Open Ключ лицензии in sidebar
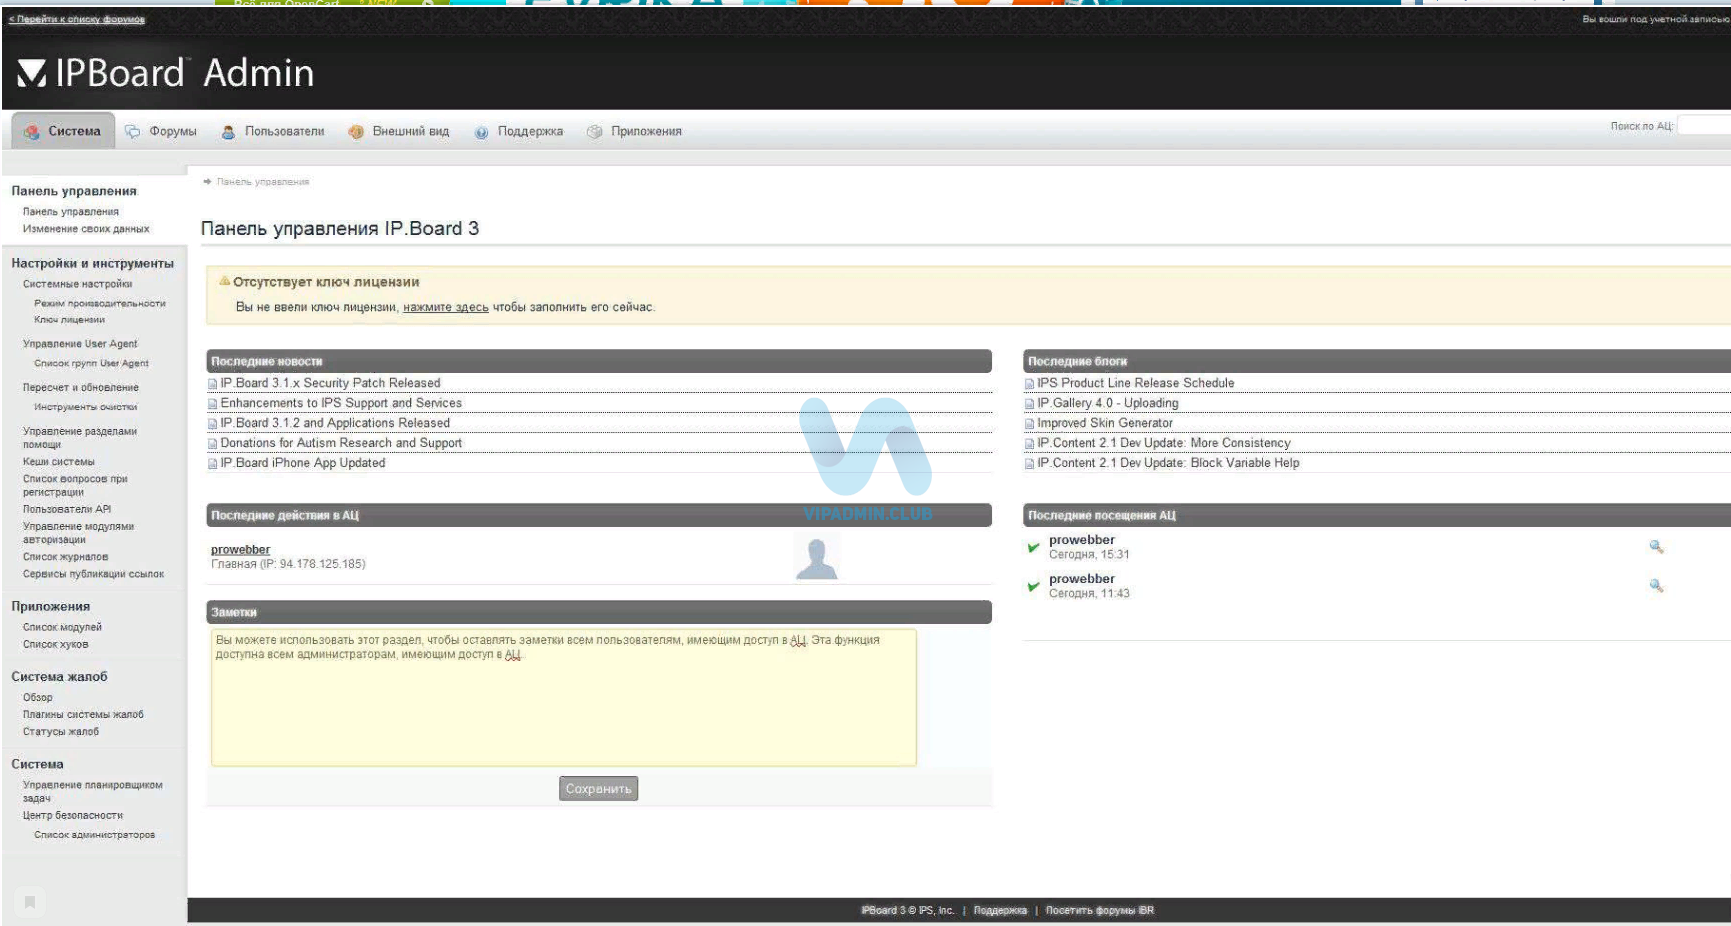 pos(69,320)
